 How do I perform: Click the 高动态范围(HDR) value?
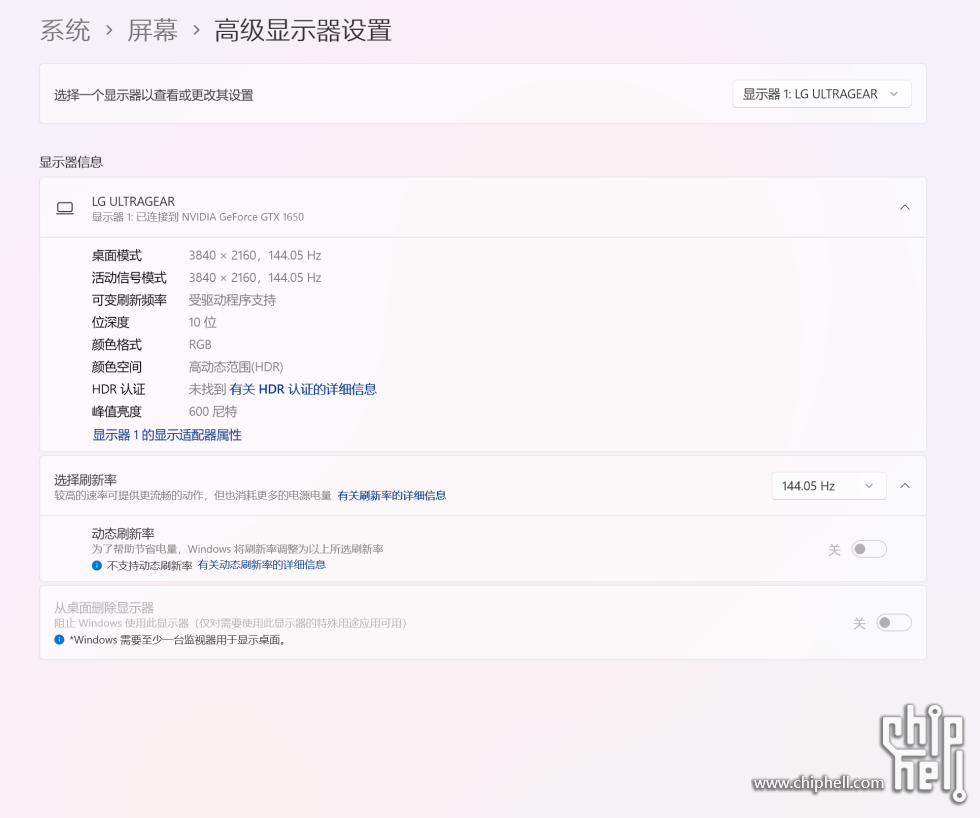click(236, 367)
